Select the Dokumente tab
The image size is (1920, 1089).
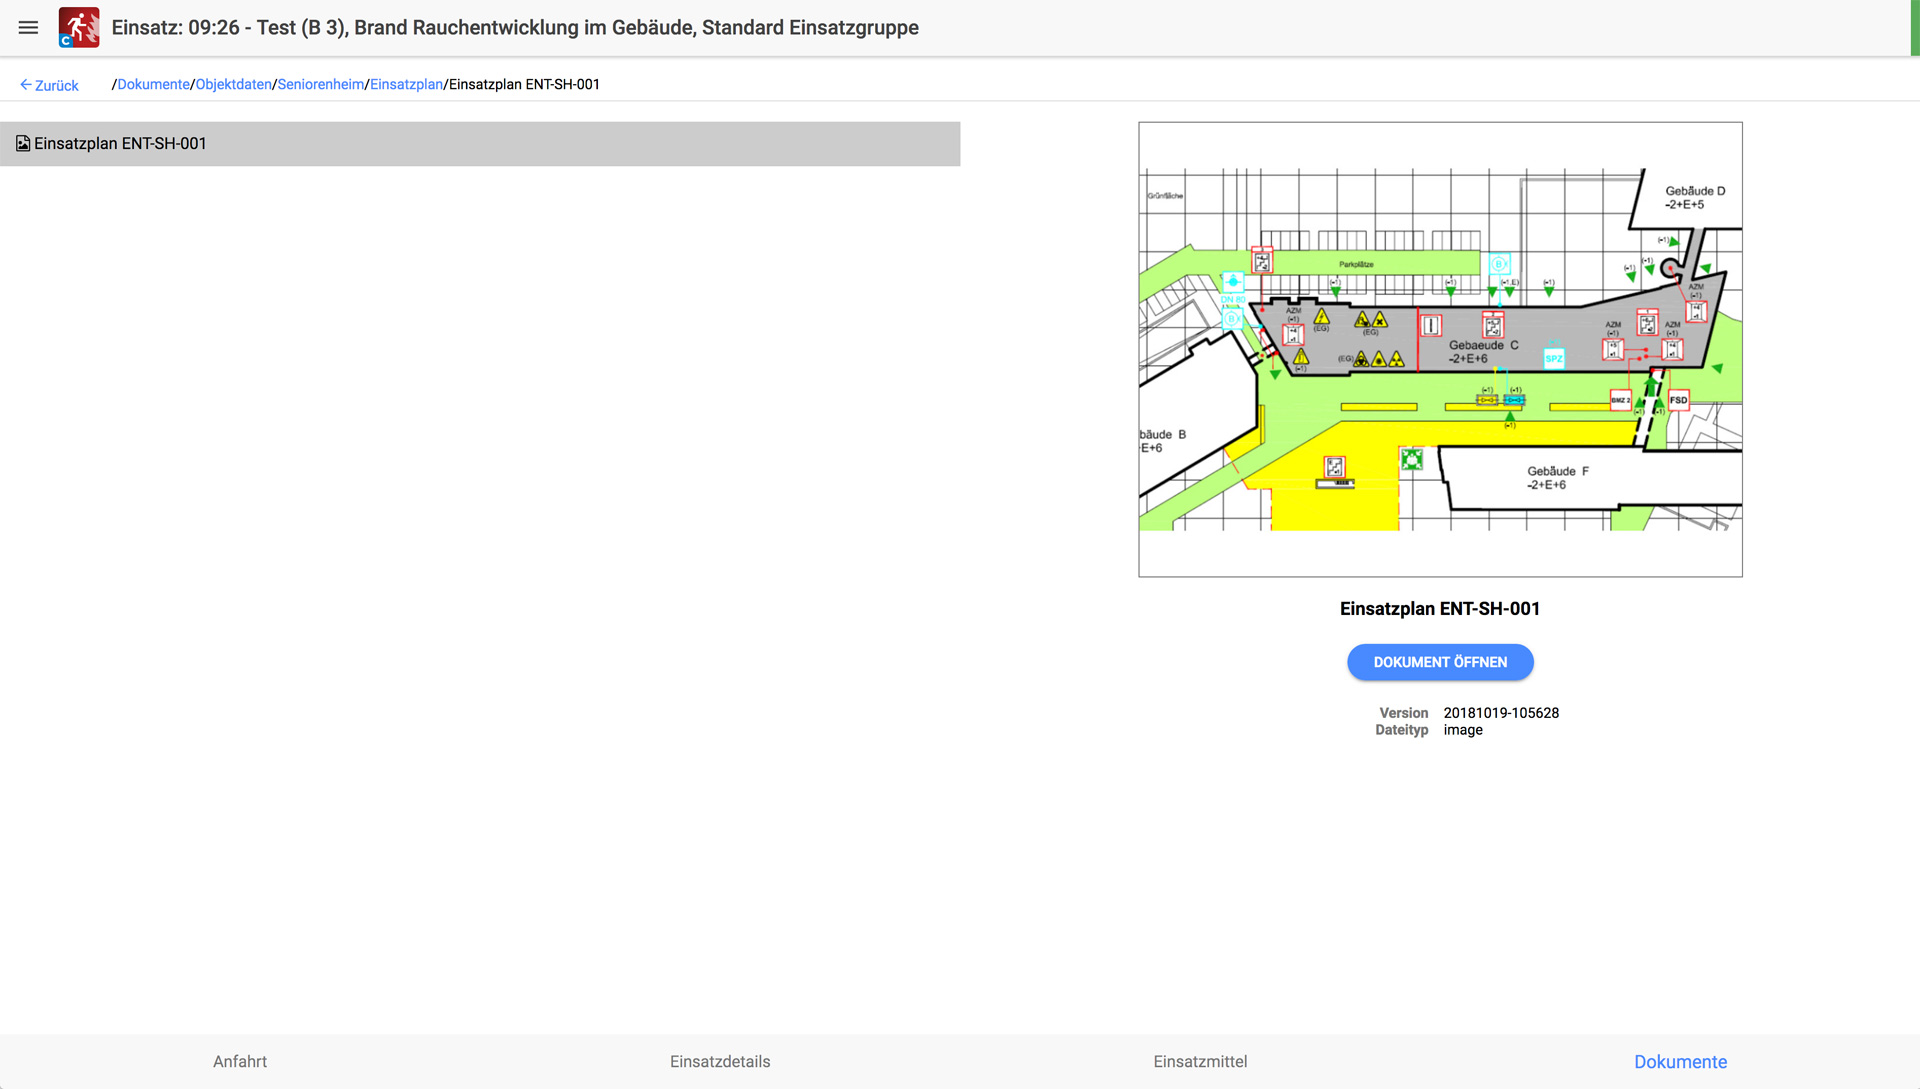pyautogui.click(x=1680, y=1061)
